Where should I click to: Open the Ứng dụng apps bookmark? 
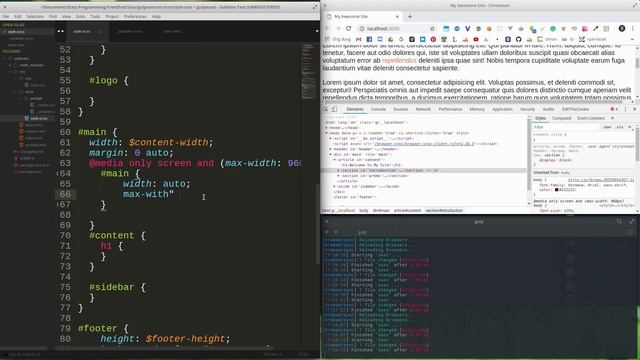point(338,40)
